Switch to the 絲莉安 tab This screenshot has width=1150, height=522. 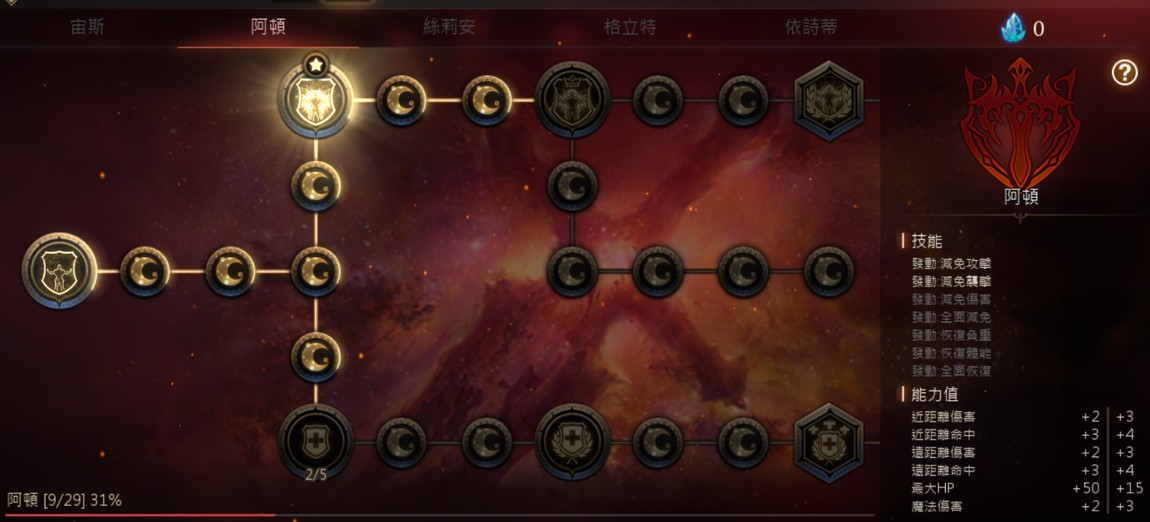click(450, 28)
